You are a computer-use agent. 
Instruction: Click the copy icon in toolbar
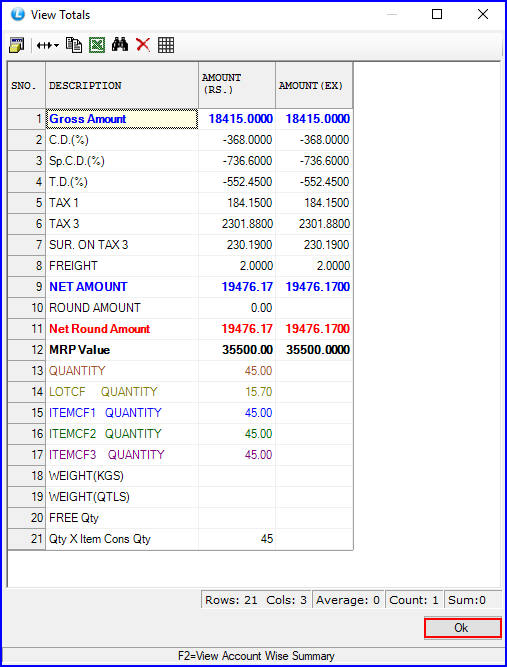74,45
